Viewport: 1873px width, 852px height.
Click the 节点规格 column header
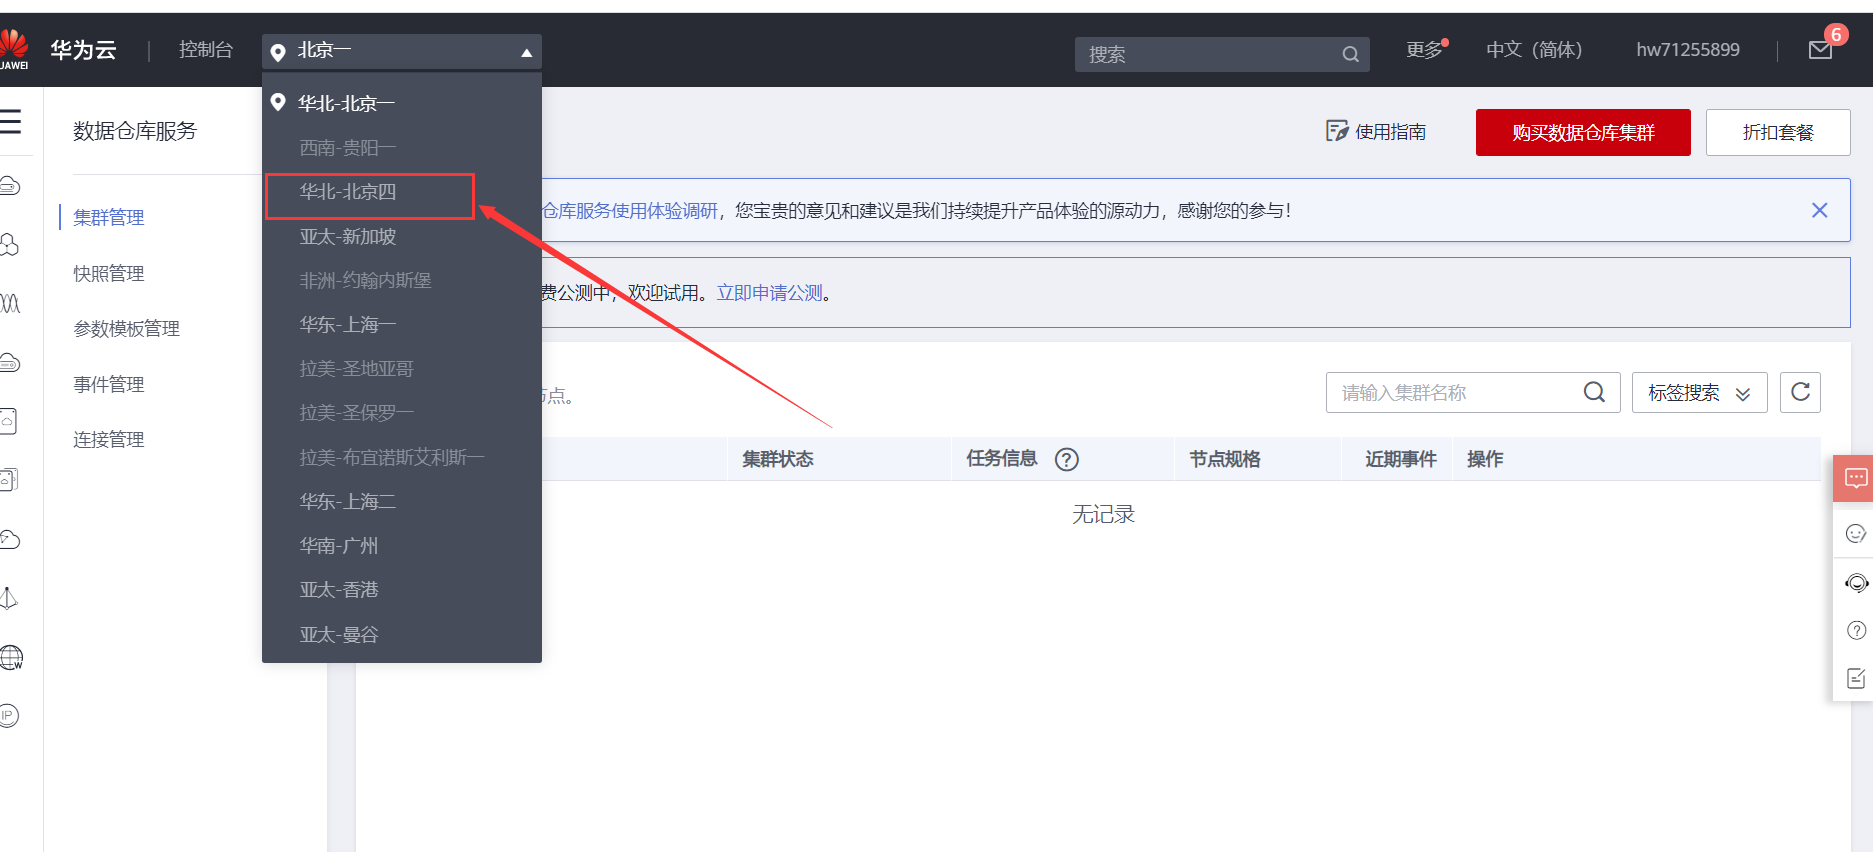click(1225, 459)
